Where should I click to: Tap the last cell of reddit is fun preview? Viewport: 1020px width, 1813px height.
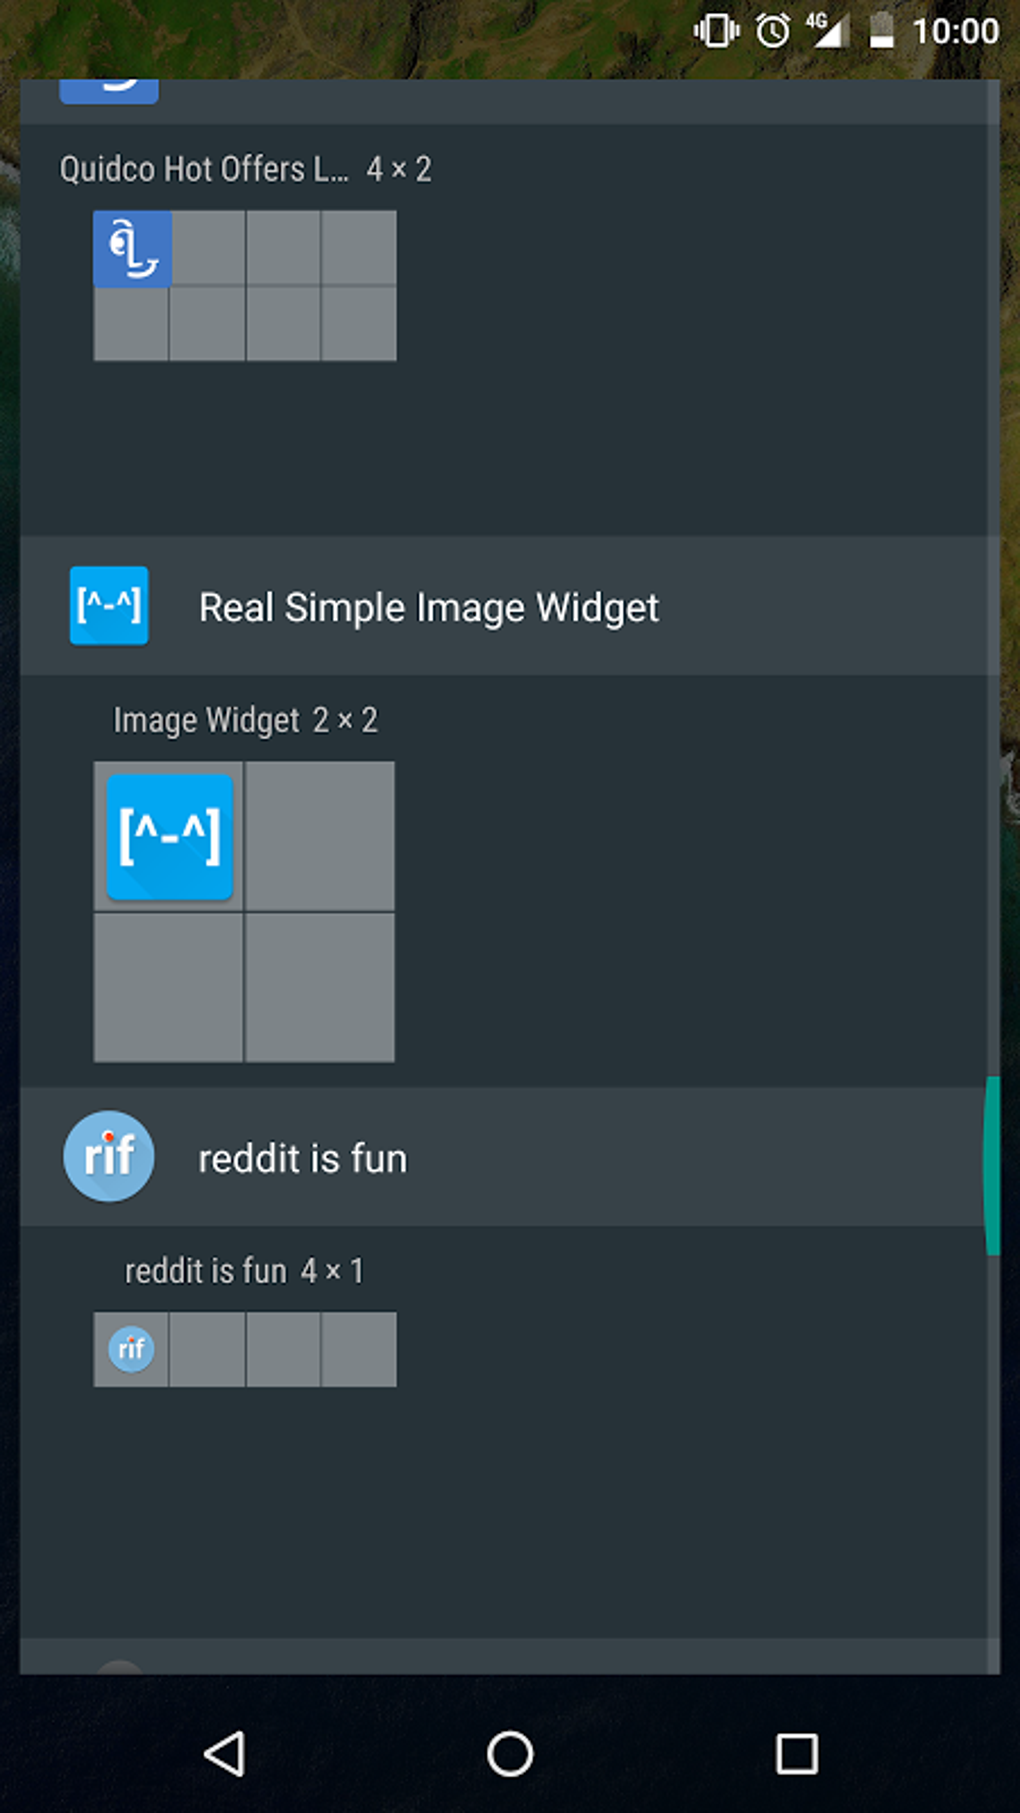[359, 1349]
